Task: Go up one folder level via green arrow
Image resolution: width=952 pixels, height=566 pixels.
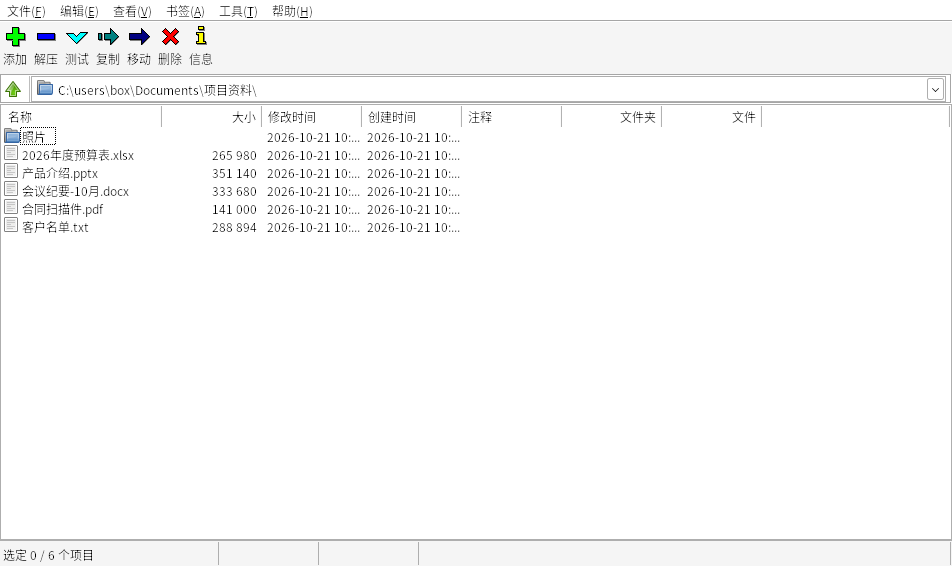Action: (13, 90)
